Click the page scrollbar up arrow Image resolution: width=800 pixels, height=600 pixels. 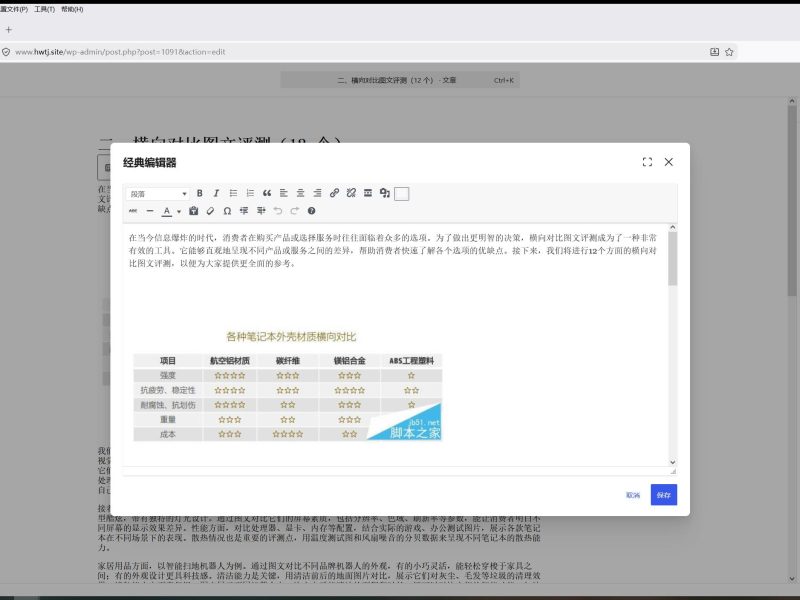[x=792, y=101]
